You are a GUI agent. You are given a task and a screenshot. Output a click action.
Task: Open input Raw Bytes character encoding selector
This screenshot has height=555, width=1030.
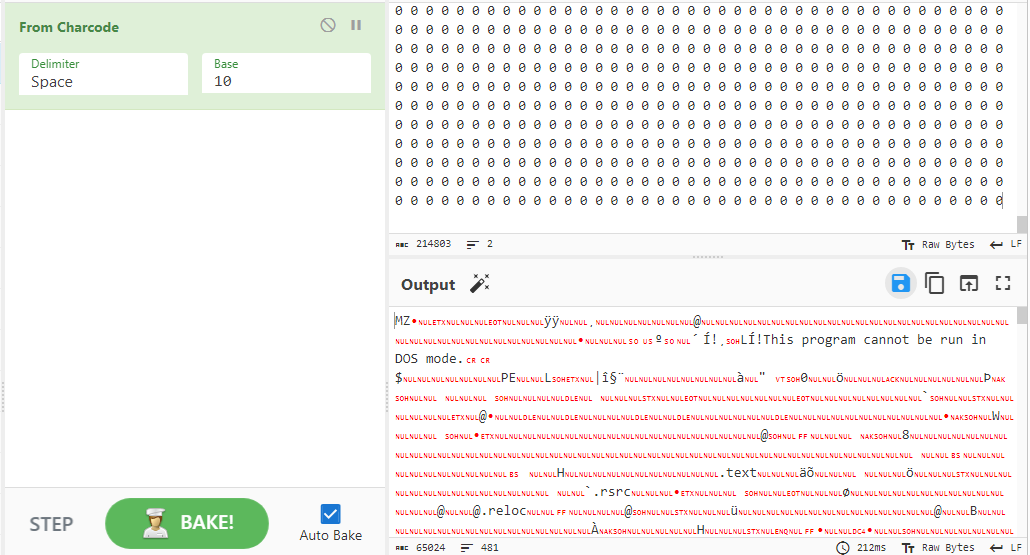(938, 244)
